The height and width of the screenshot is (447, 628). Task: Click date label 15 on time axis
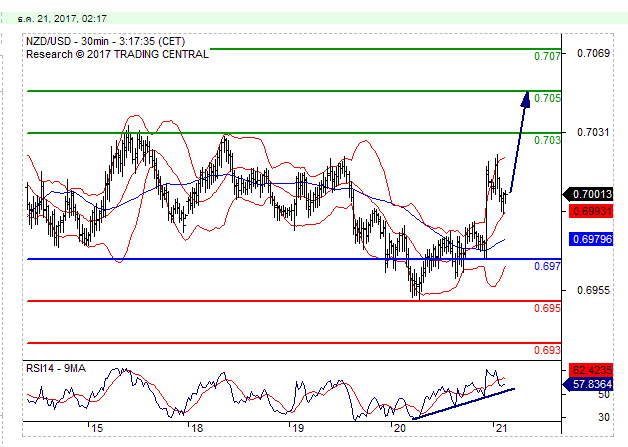click(97, 428)
